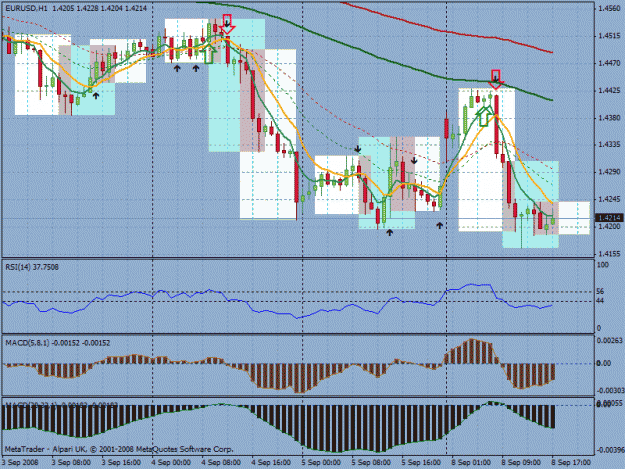This screenshot has height=469, width=625.
Task: Click the 3 Sep 16:00 time axis label
Action: click(121, 462)
